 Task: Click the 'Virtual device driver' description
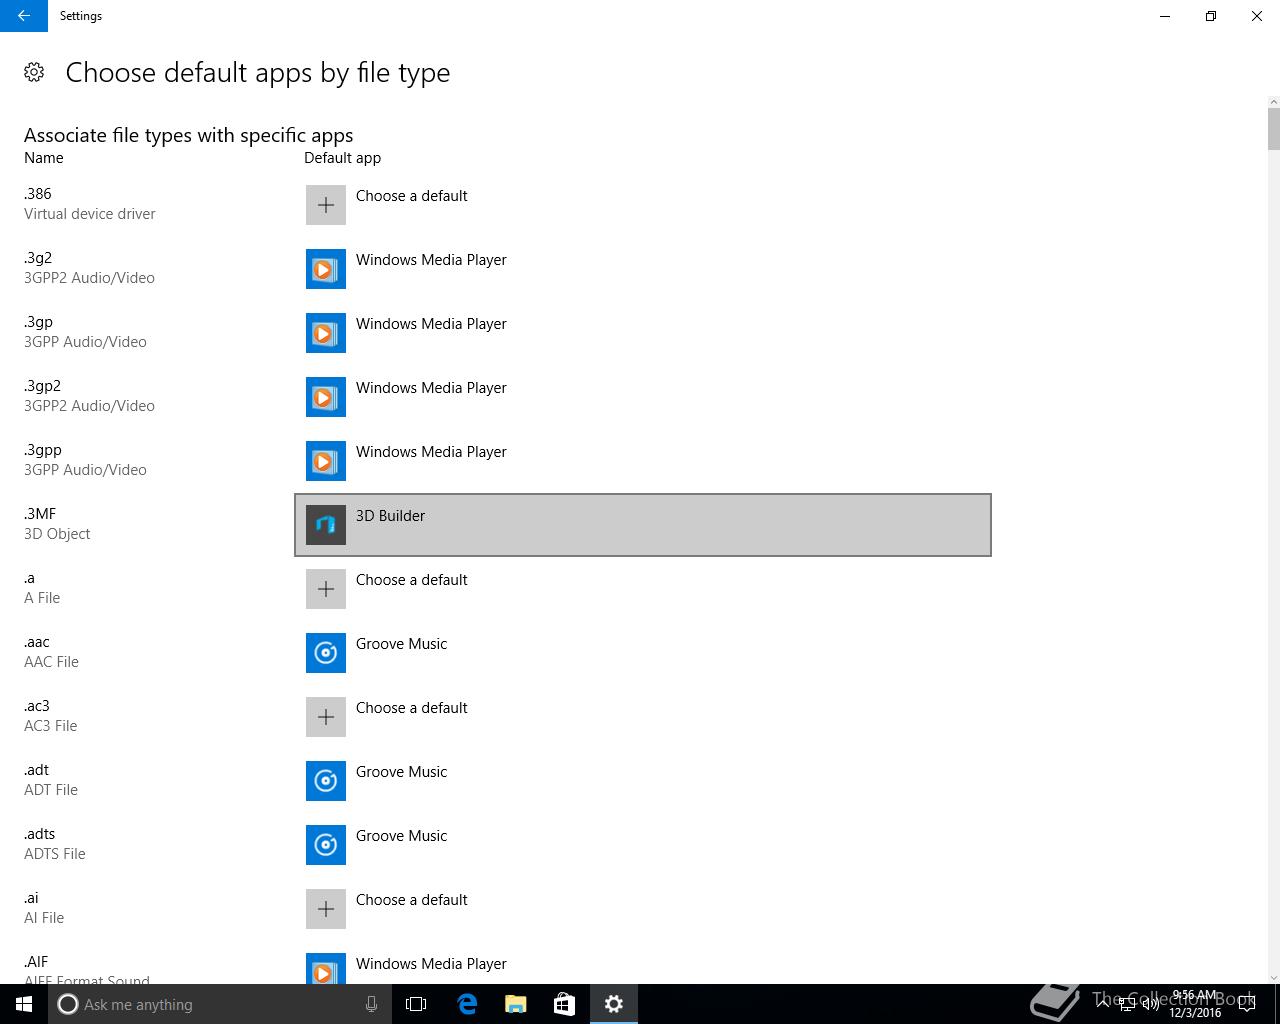90,214
